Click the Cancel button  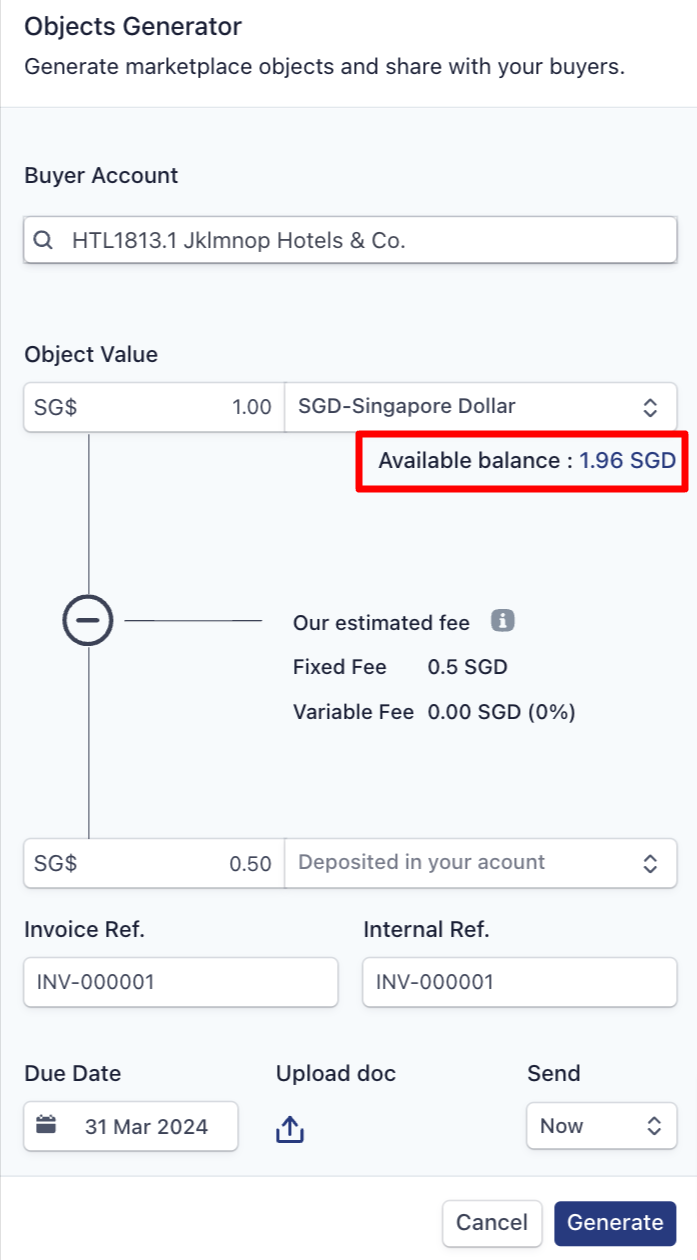pos(492,1222)
